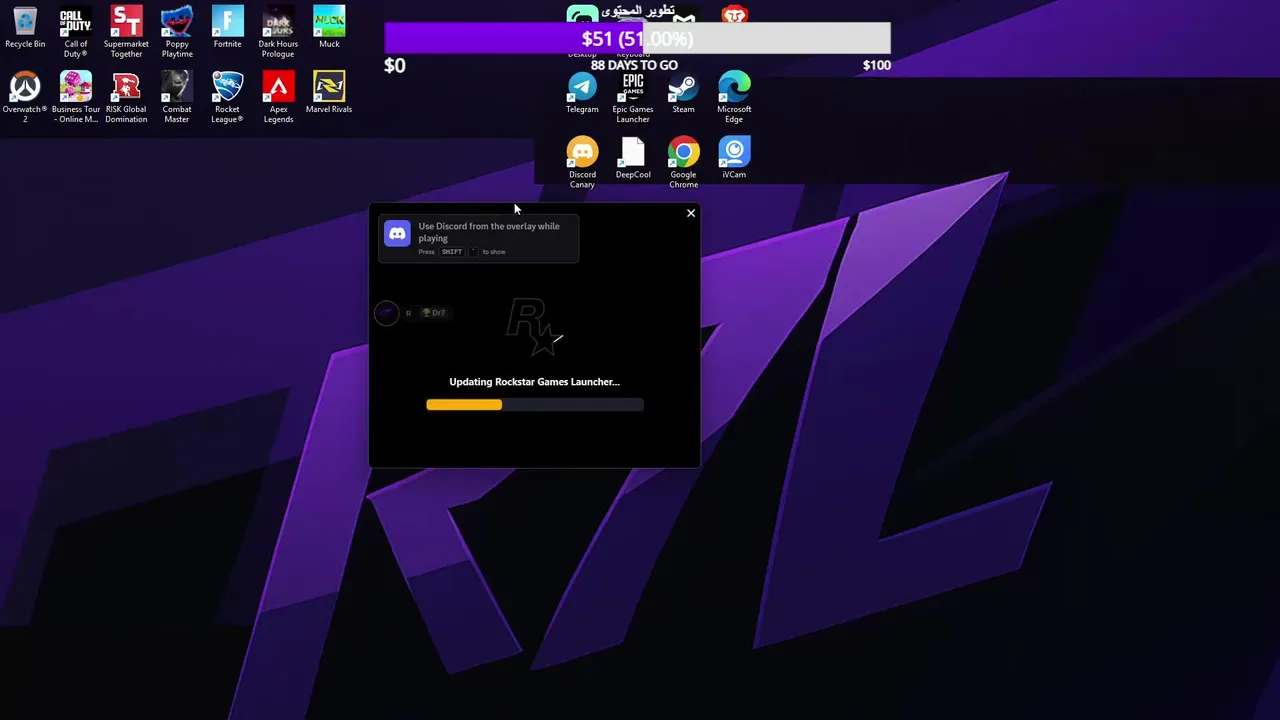Screen dimensions: 1280x720
Task: Launch Dark Hours Prologue shortcut
Action: tap(278, 32)
